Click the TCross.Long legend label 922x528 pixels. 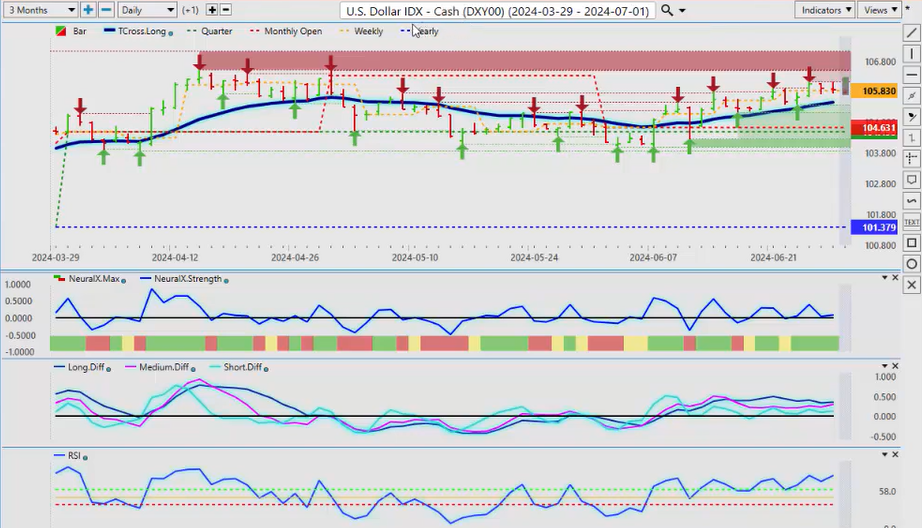tap(142, 31)
